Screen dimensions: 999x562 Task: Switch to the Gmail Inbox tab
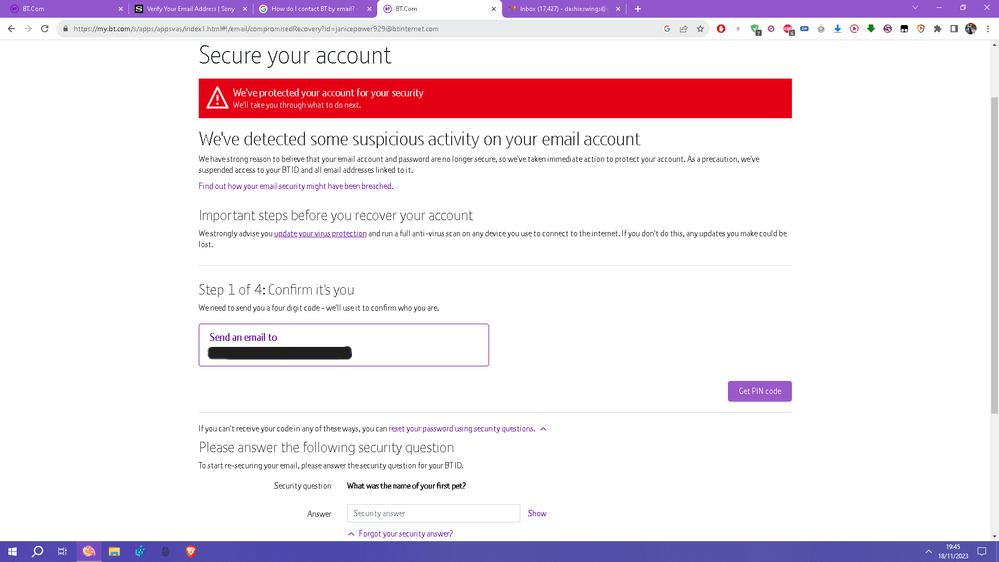[563, 9]
